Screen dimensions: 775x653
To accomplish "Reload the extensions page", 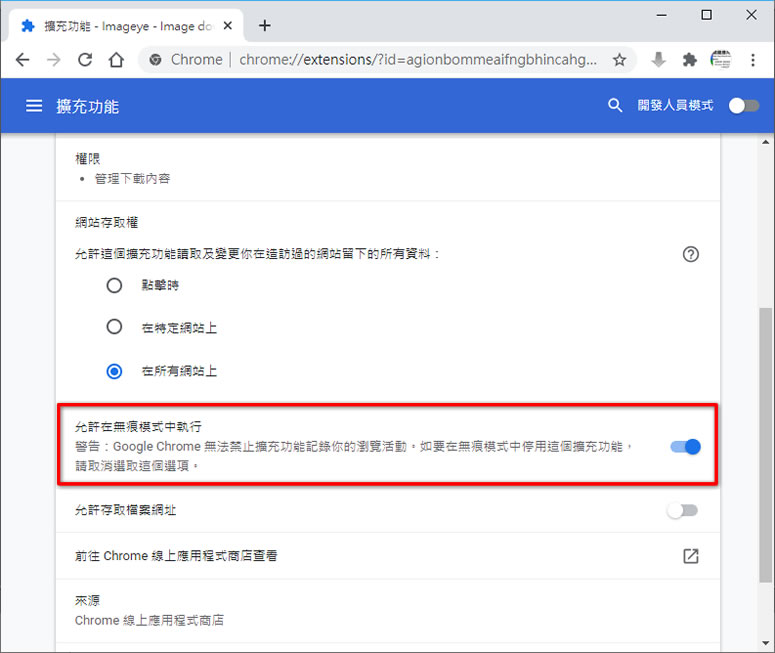I will click(85, 60).
